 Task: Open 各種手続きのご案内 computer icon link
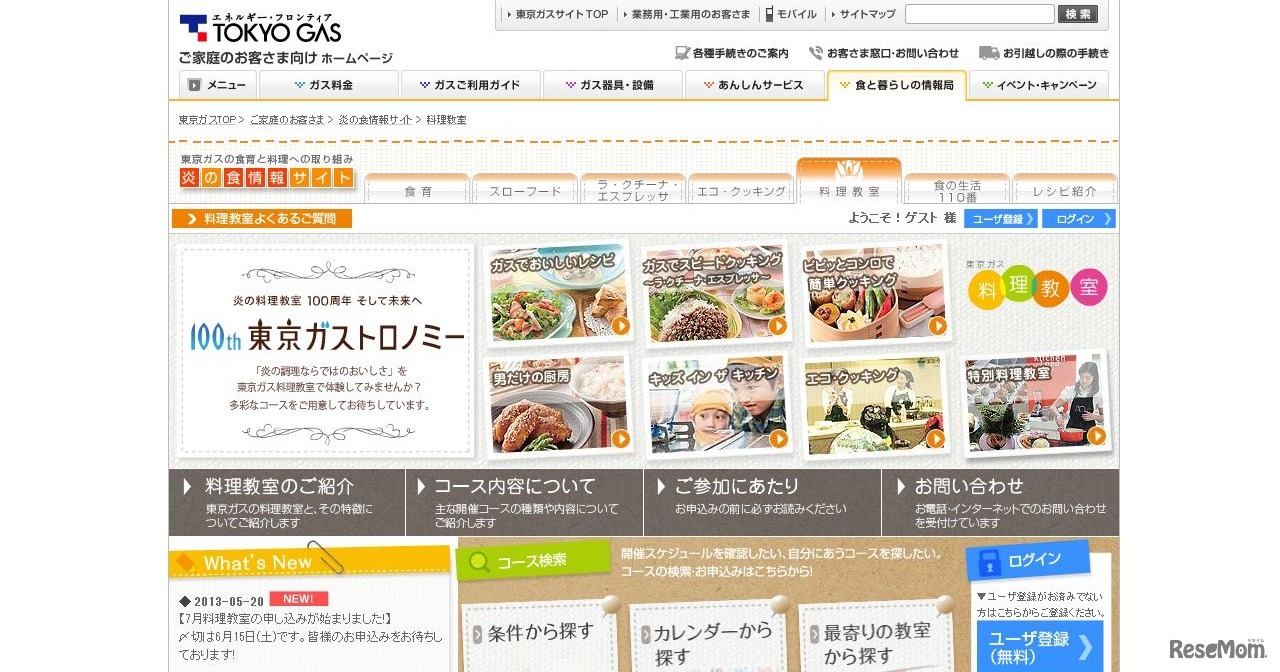(x=682, y=53)
